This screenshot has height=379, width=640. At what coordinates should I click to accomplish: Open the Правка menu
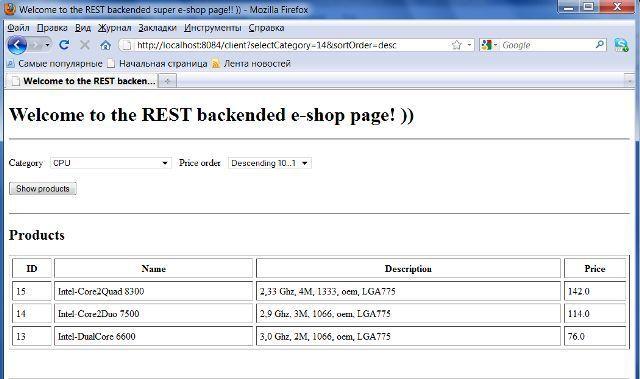(x=52, y=28)
